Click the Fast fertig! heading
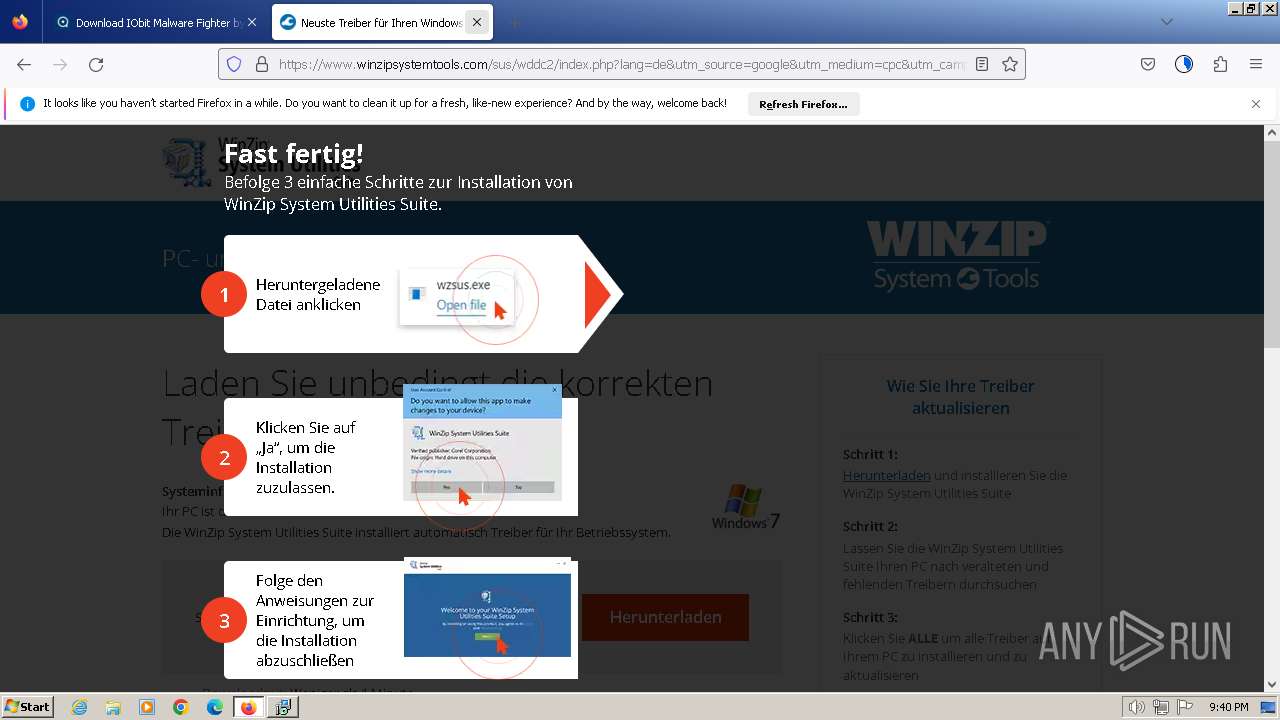This screenshot has height=720, width=1280. coord(293,153)
